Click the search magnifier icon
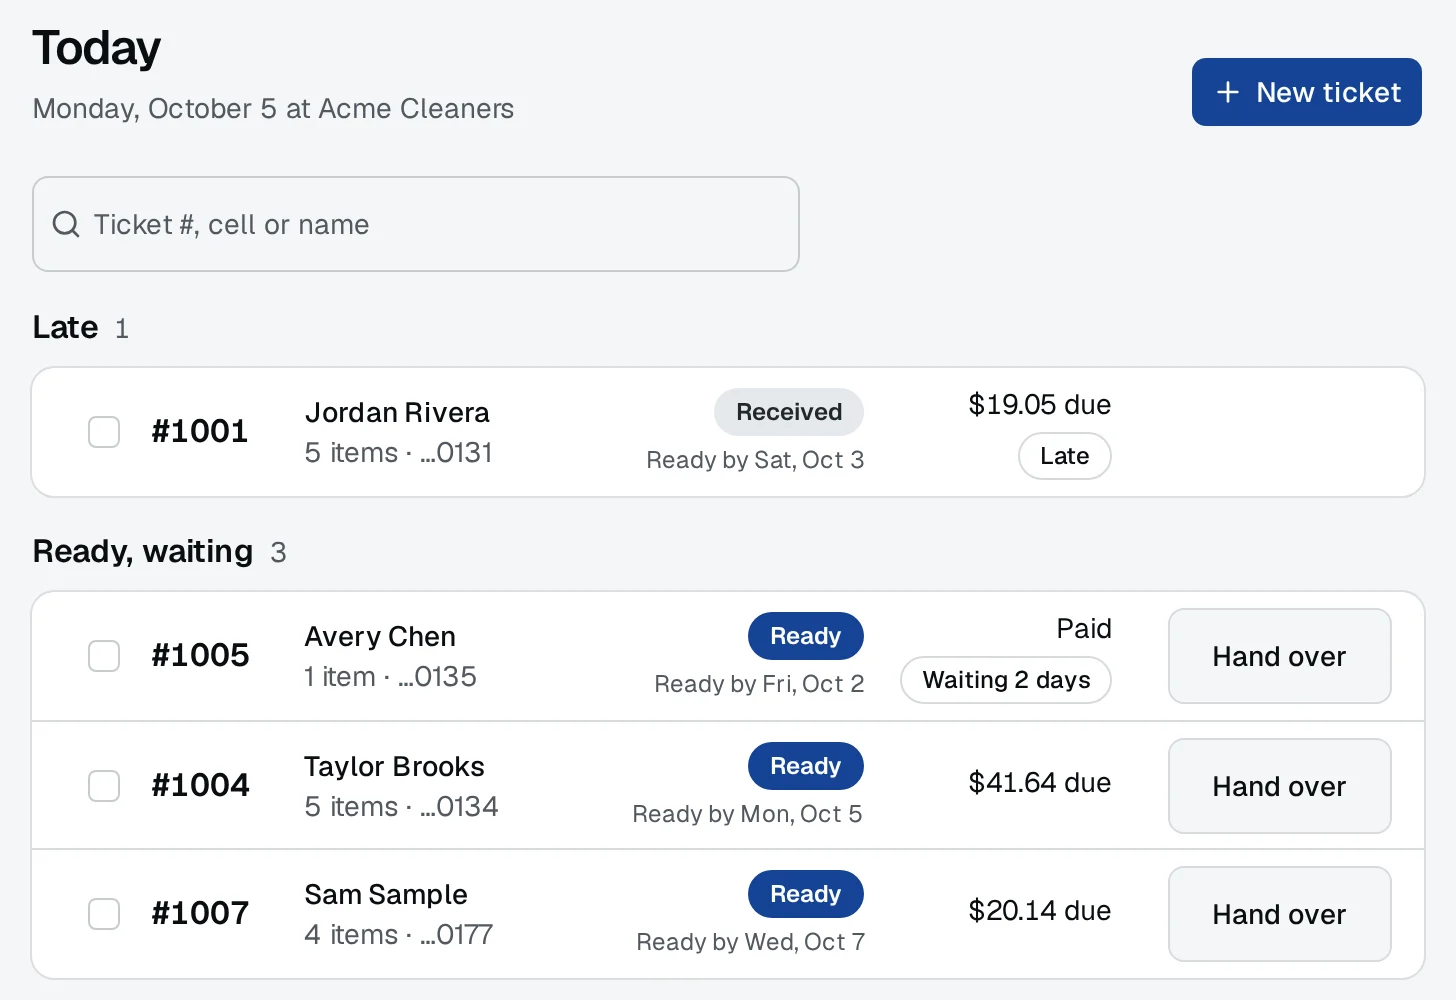The height and width of the screenshot is (1000, 1456). pyautogui.click(x=66, y=224)
